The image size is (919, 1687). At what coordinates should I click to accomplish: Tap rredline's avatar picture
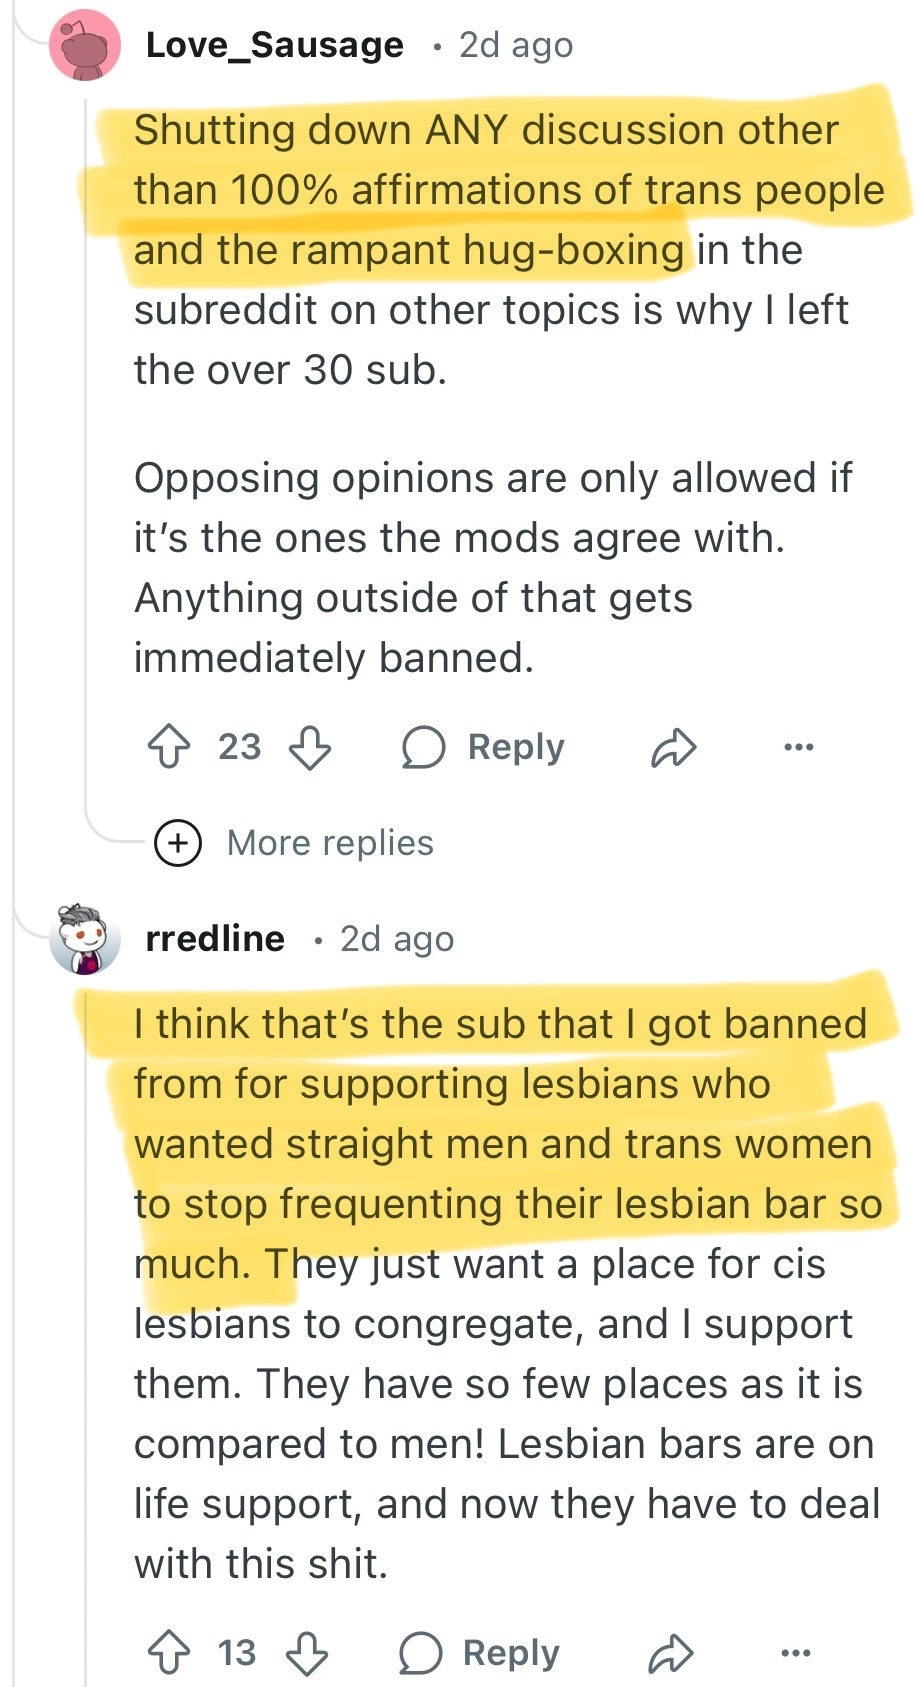coord(84,939)
